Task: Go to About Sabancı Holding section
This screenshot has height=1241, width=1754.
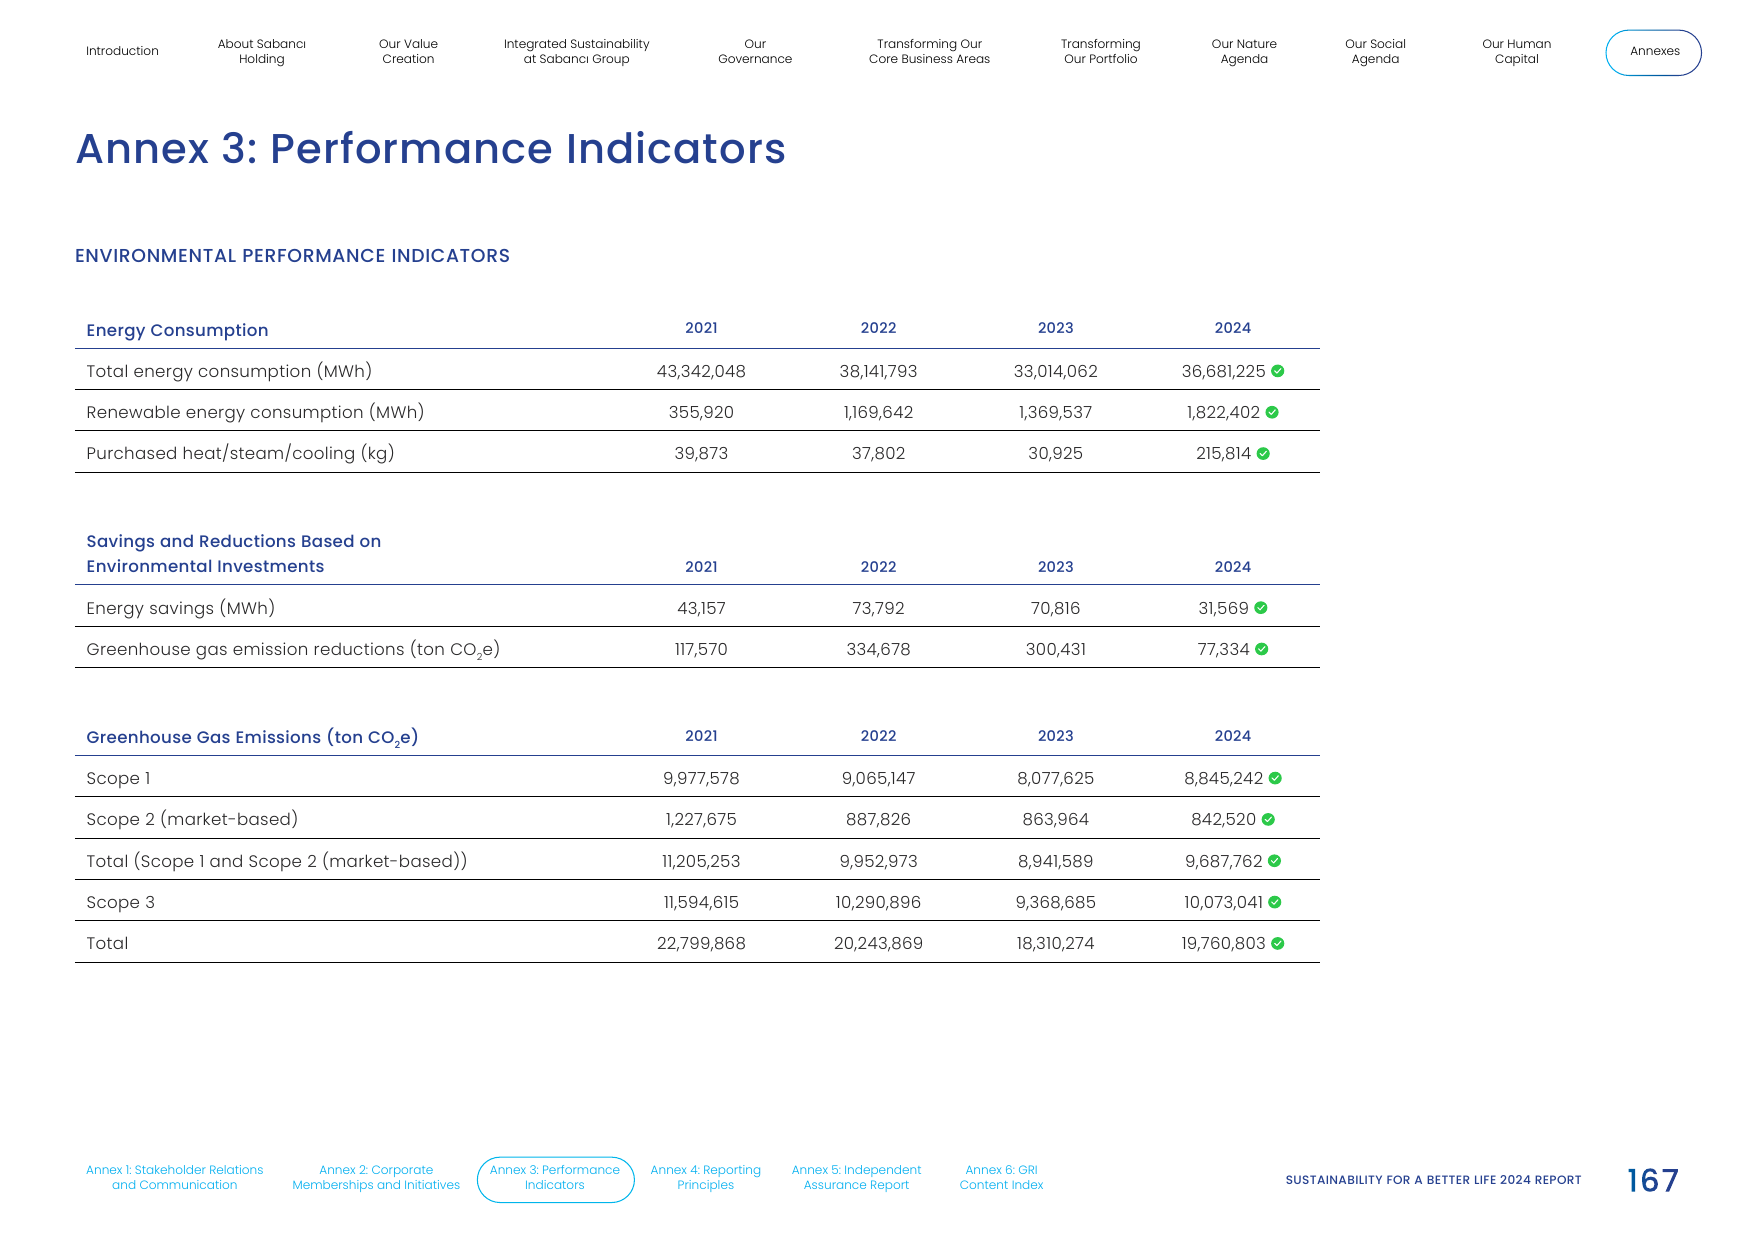Action: pos(262,51)
